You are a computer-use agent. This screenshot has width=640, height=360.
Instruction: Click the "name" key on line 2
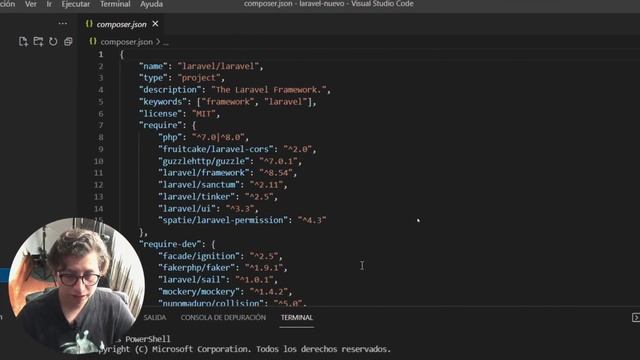(x=153, y=66)
